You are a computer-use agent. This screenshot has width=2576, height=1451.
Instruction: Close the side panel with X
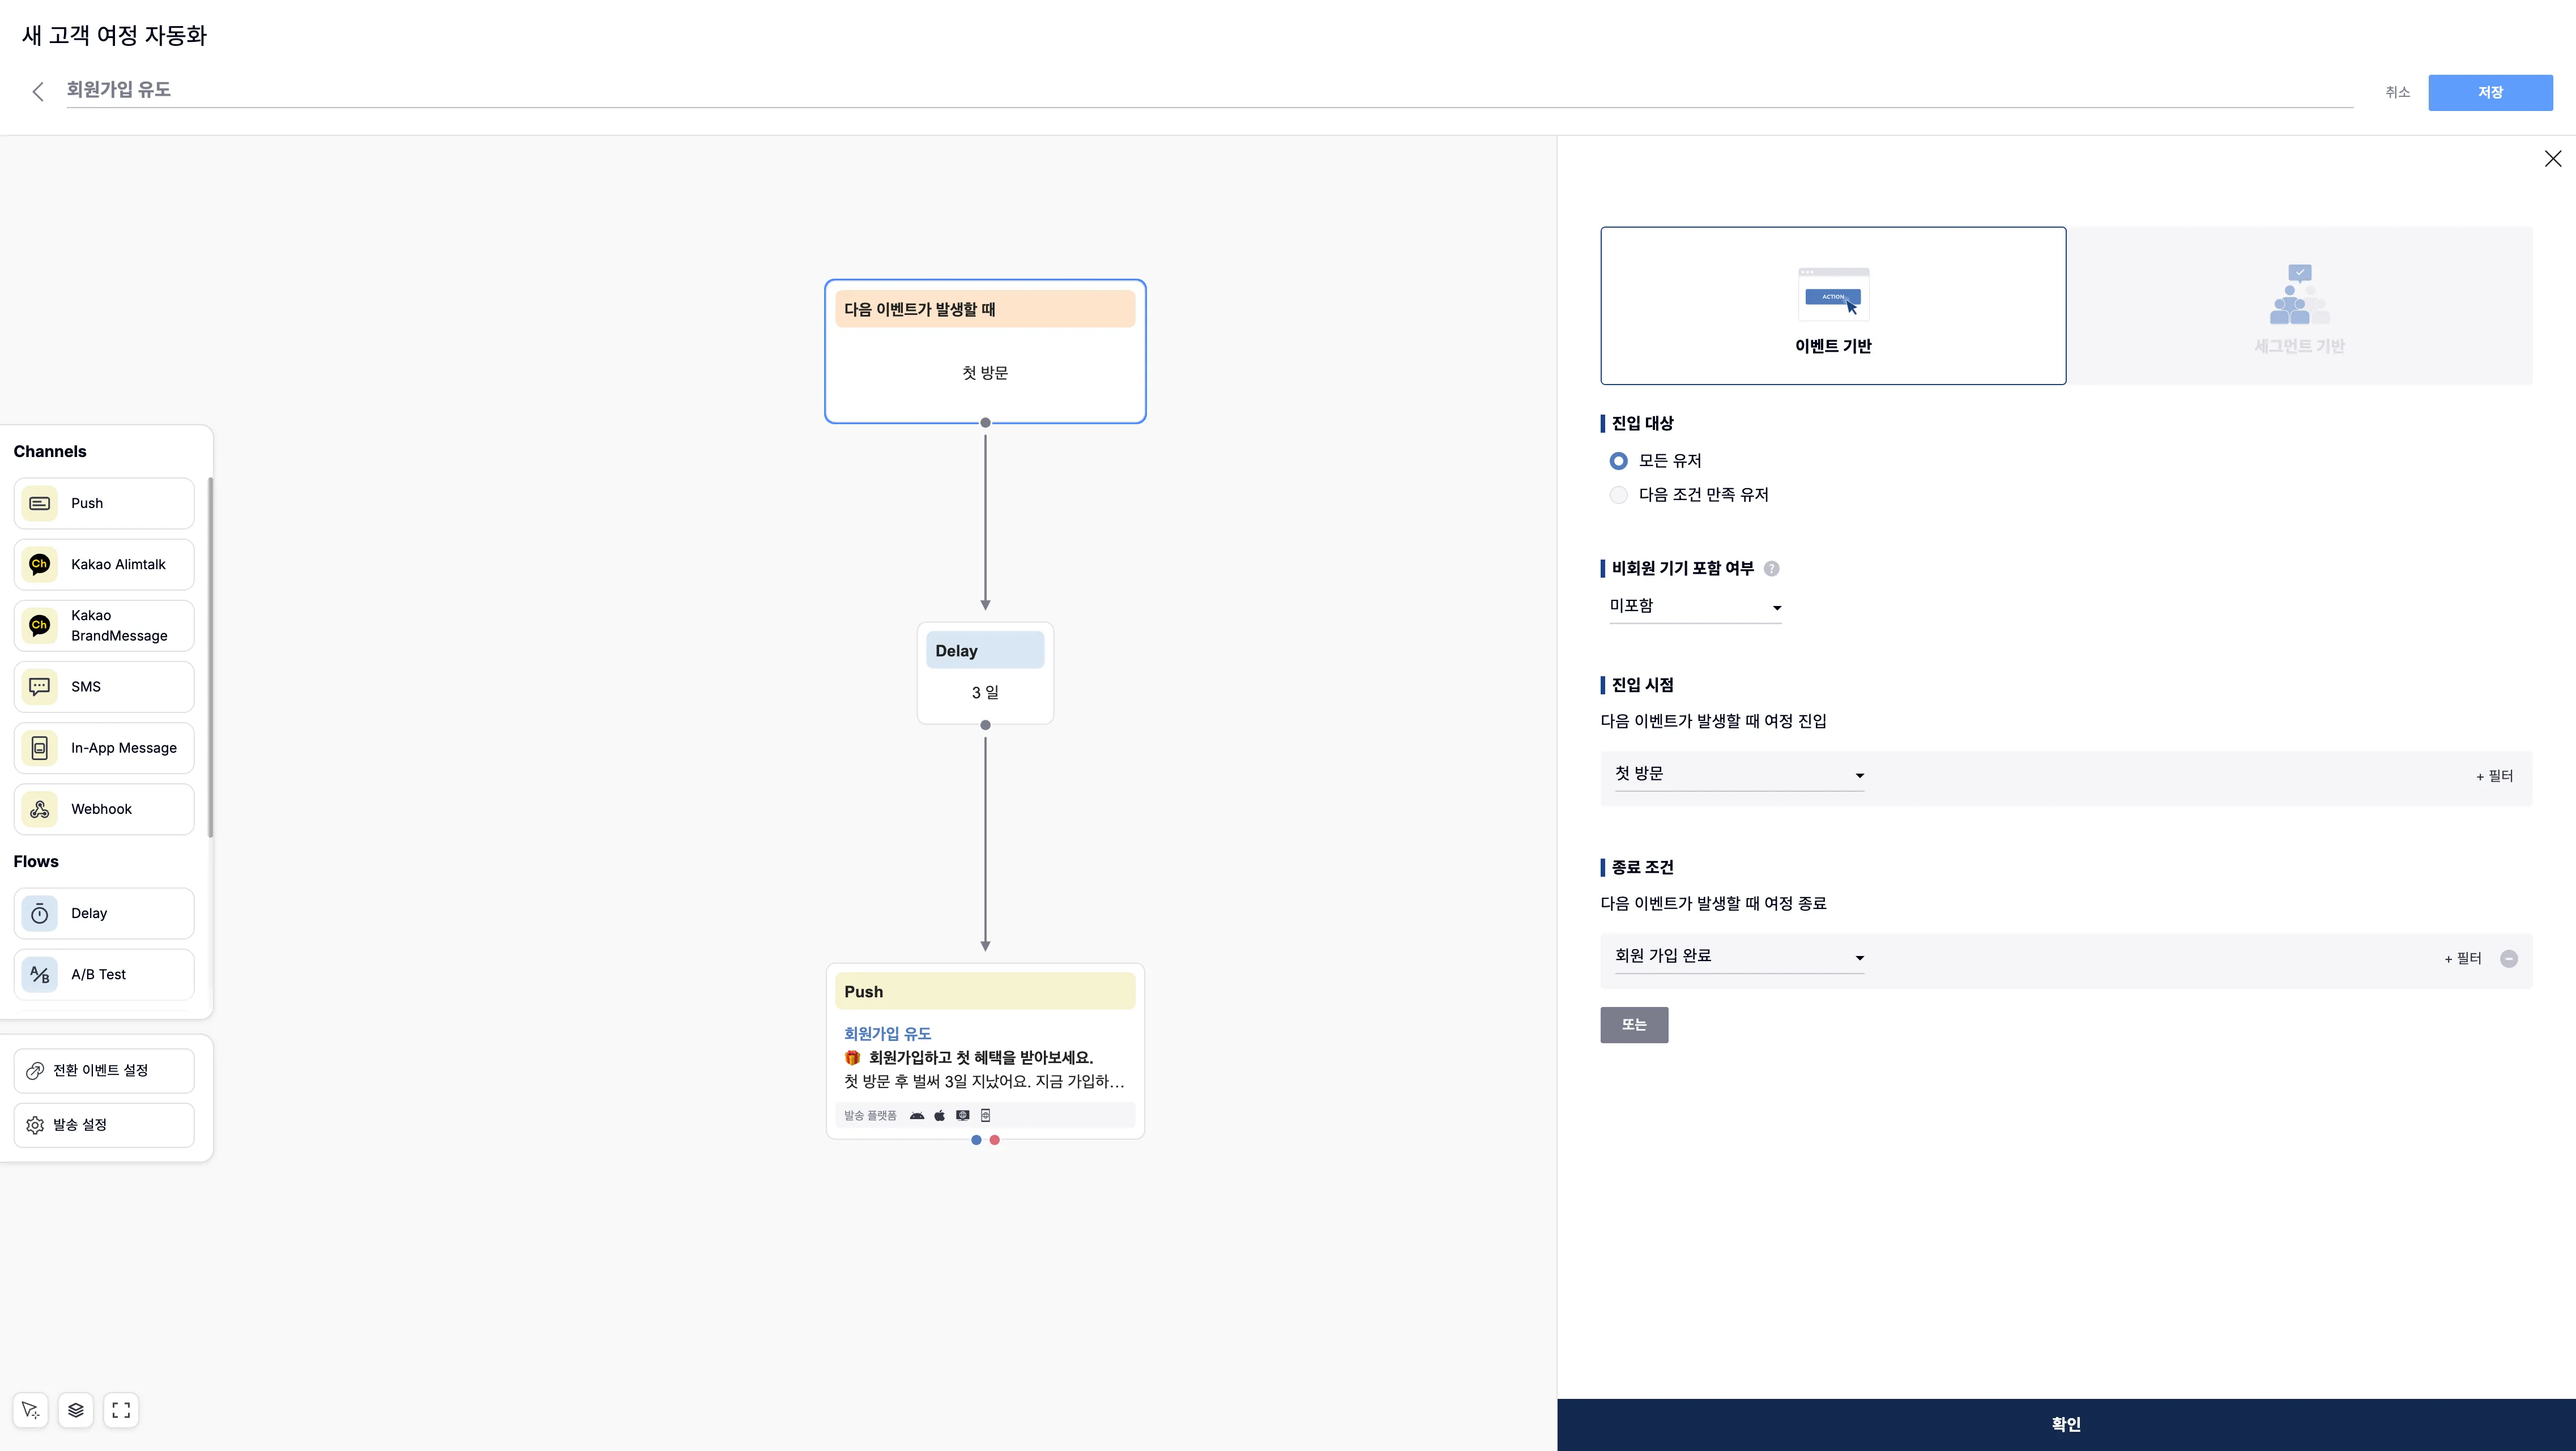(x=2553, y=159)
